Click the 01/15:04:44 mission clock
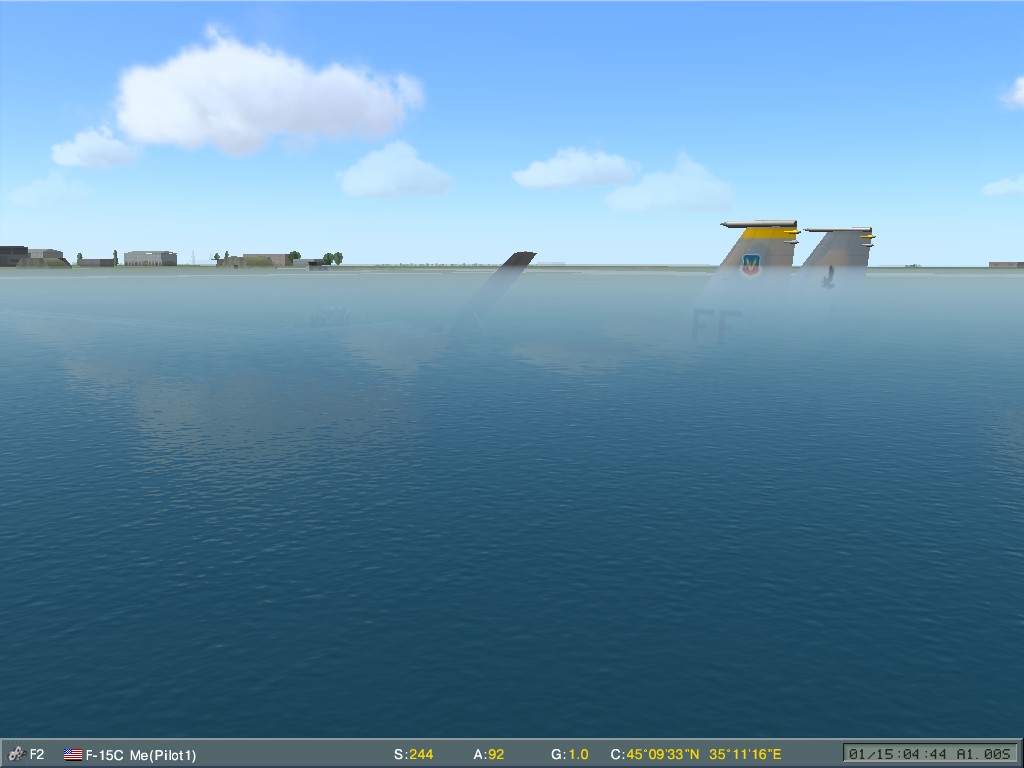This screenshot has height=768, width=1024. click(898, 754)
